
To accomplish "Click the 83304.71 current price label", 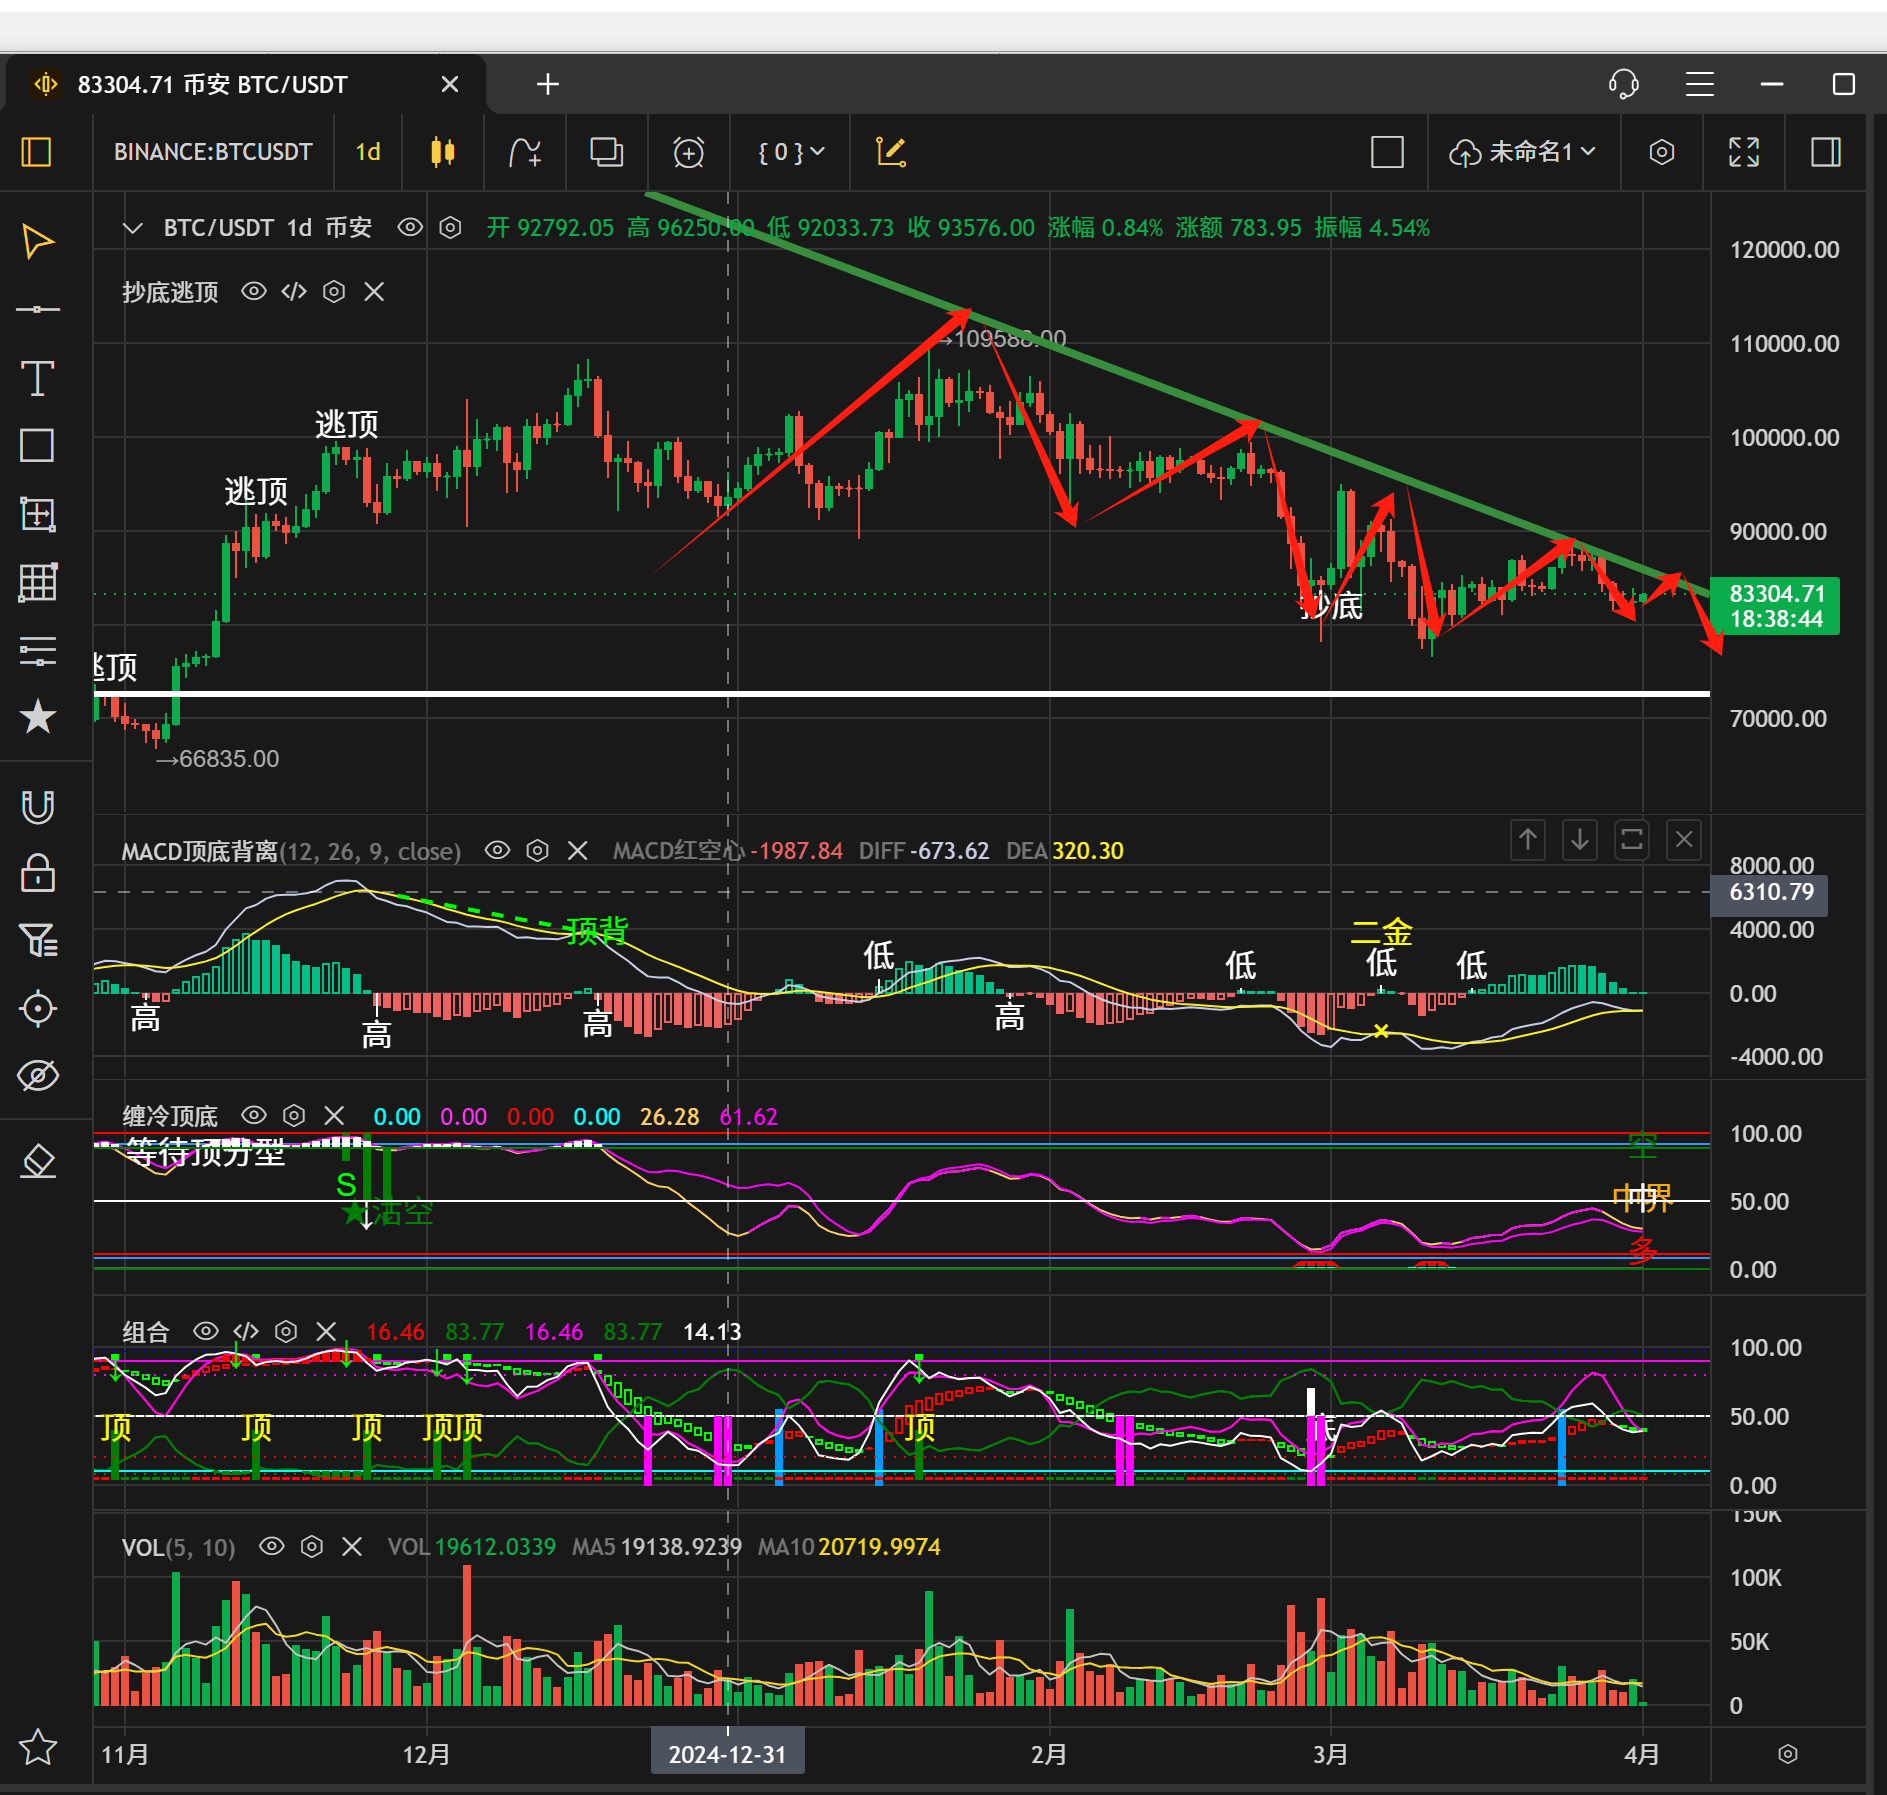I will point(1776,606).
